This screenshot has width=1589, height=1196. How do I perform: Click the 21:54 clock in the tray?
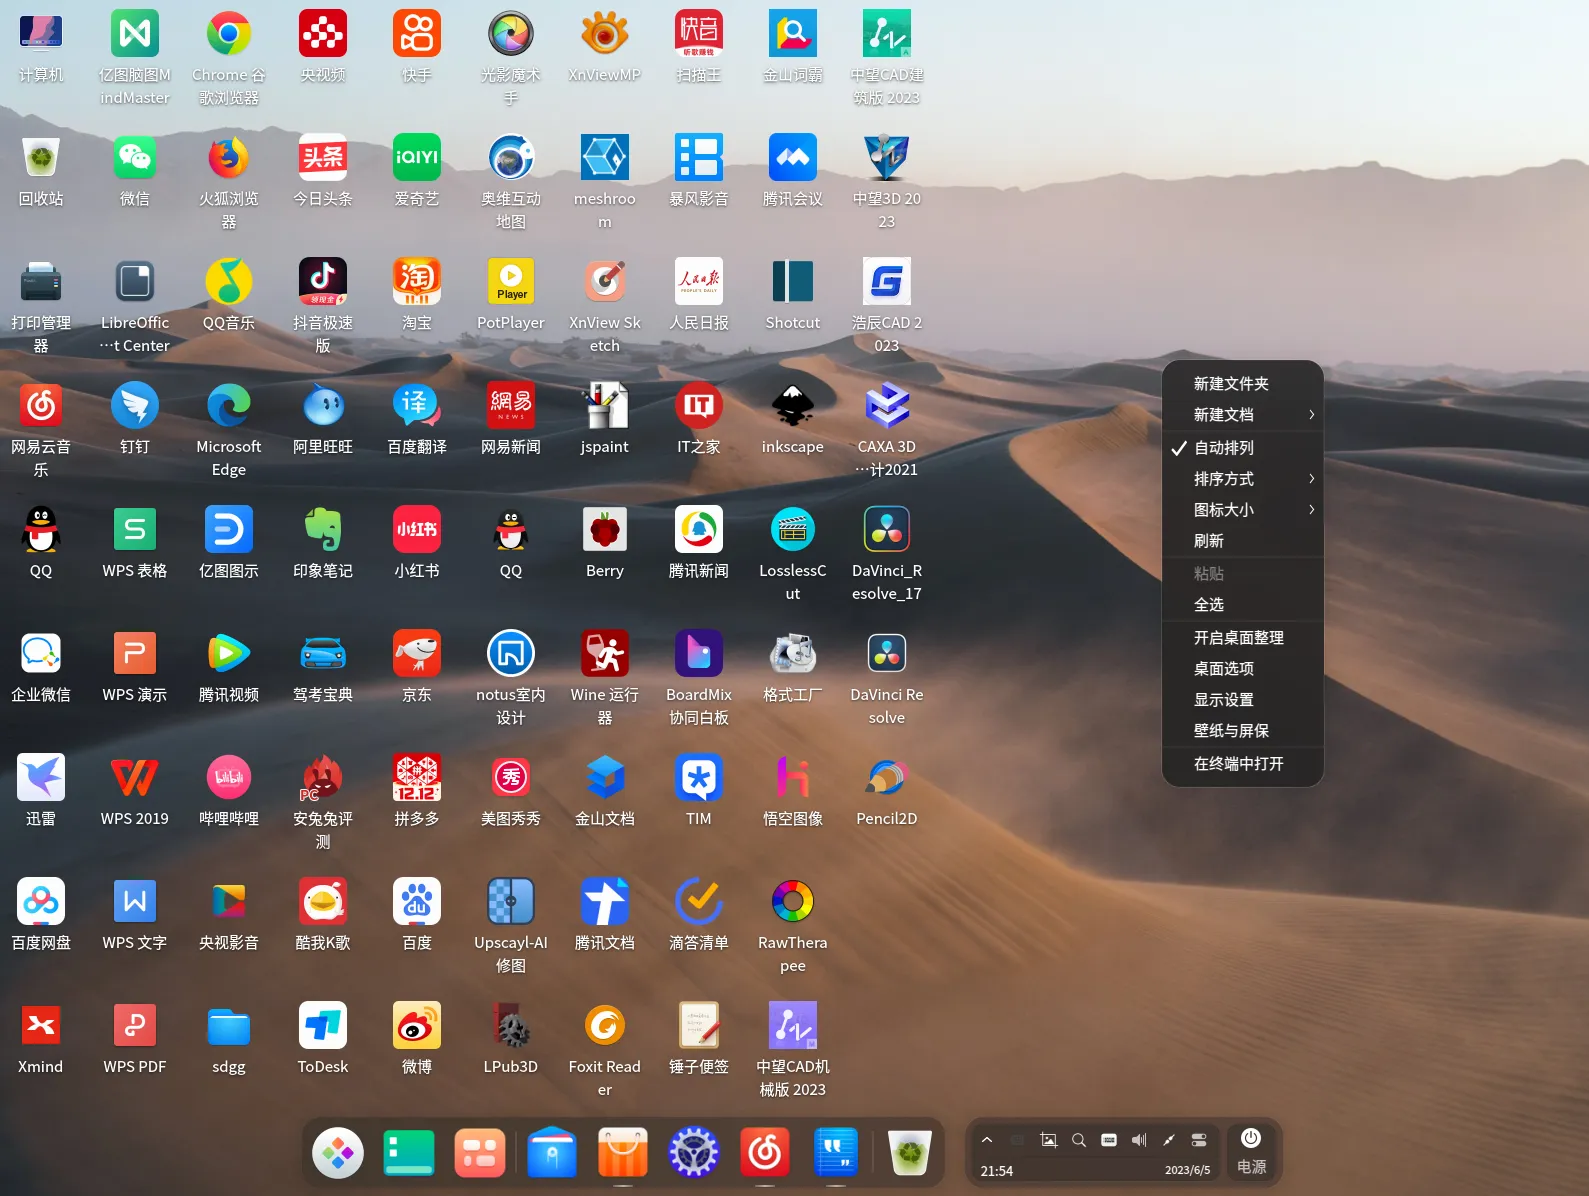[x=997, y=1171]
